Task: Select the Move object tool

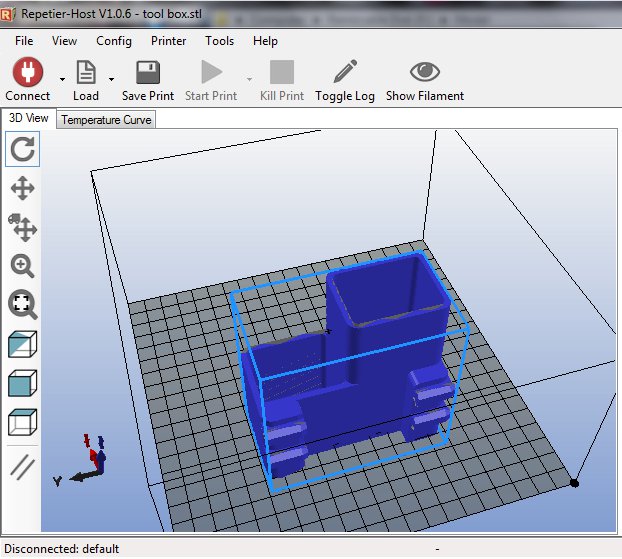Action: click(23, 227)
